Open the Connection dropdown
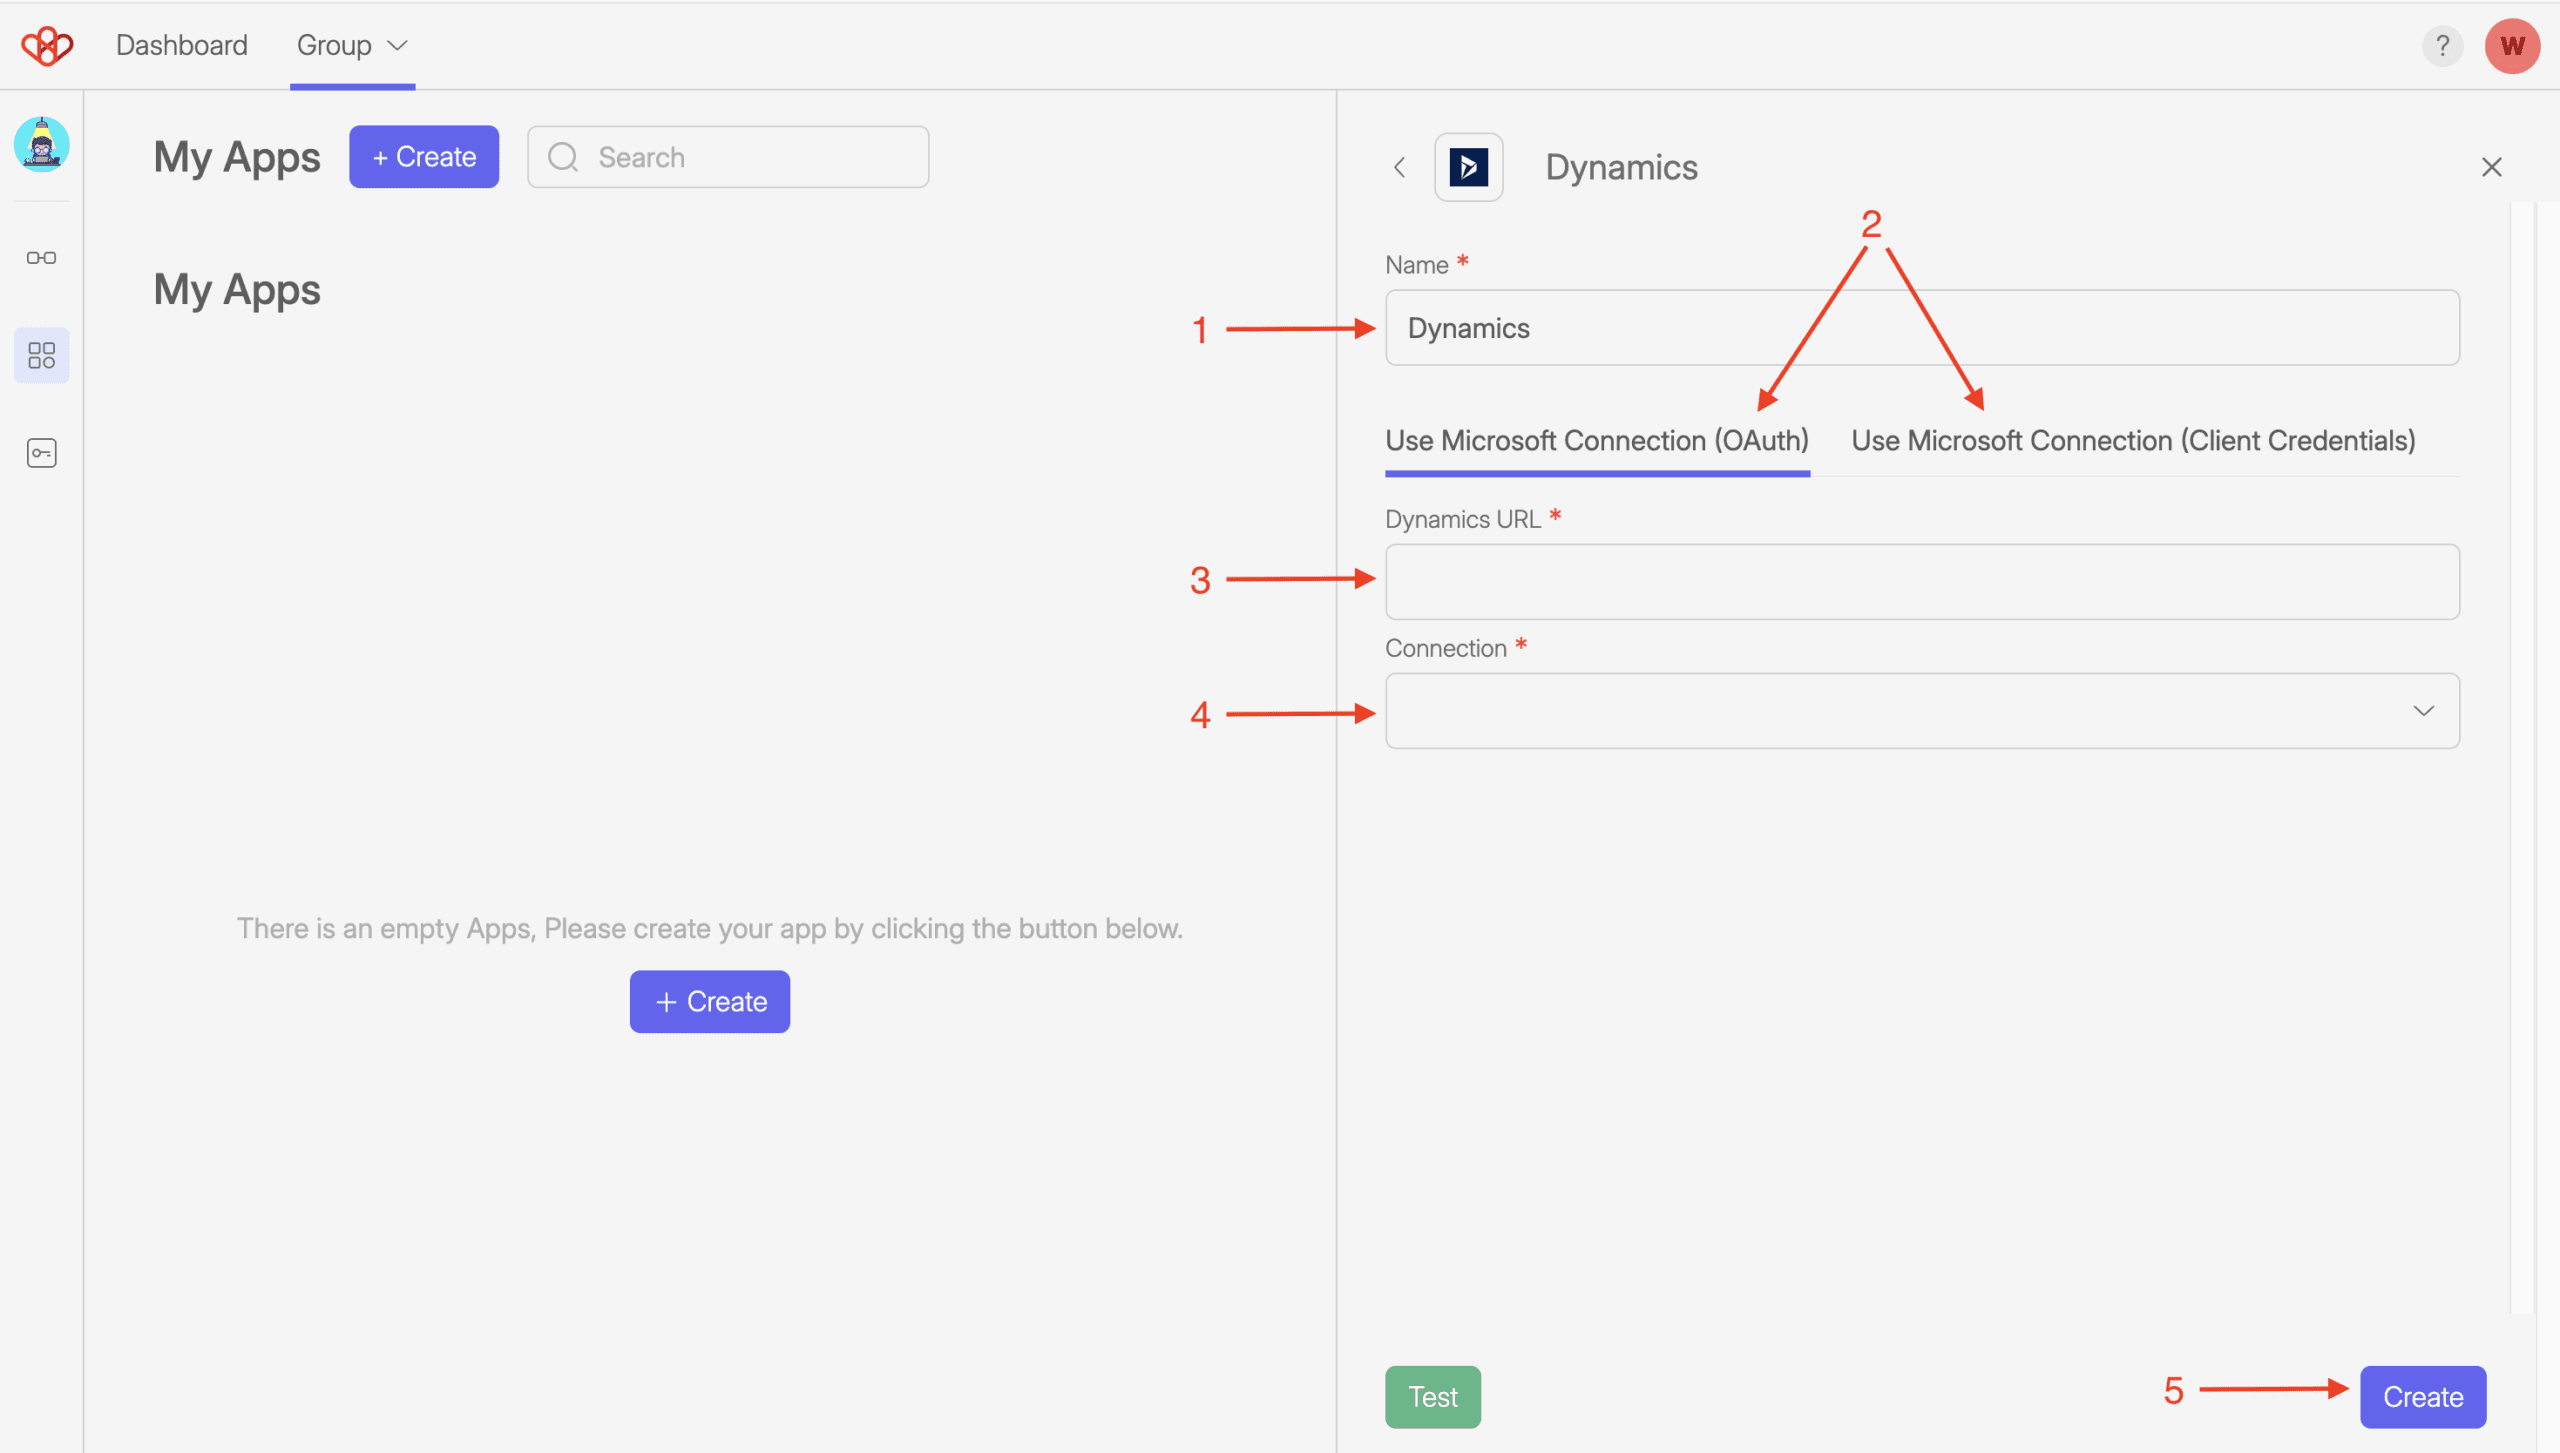The height and width of the screenshot is (1453, 2560). tap(1922, 711)
